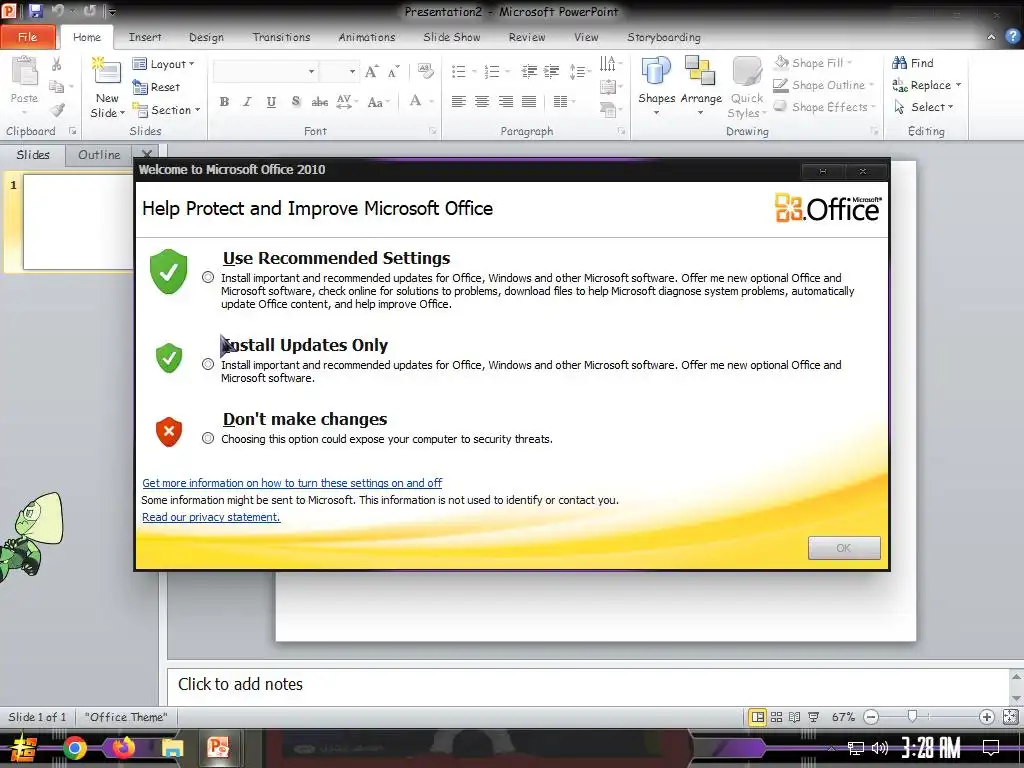Open the settings information link
The image size is (1024, 768).
292,483
